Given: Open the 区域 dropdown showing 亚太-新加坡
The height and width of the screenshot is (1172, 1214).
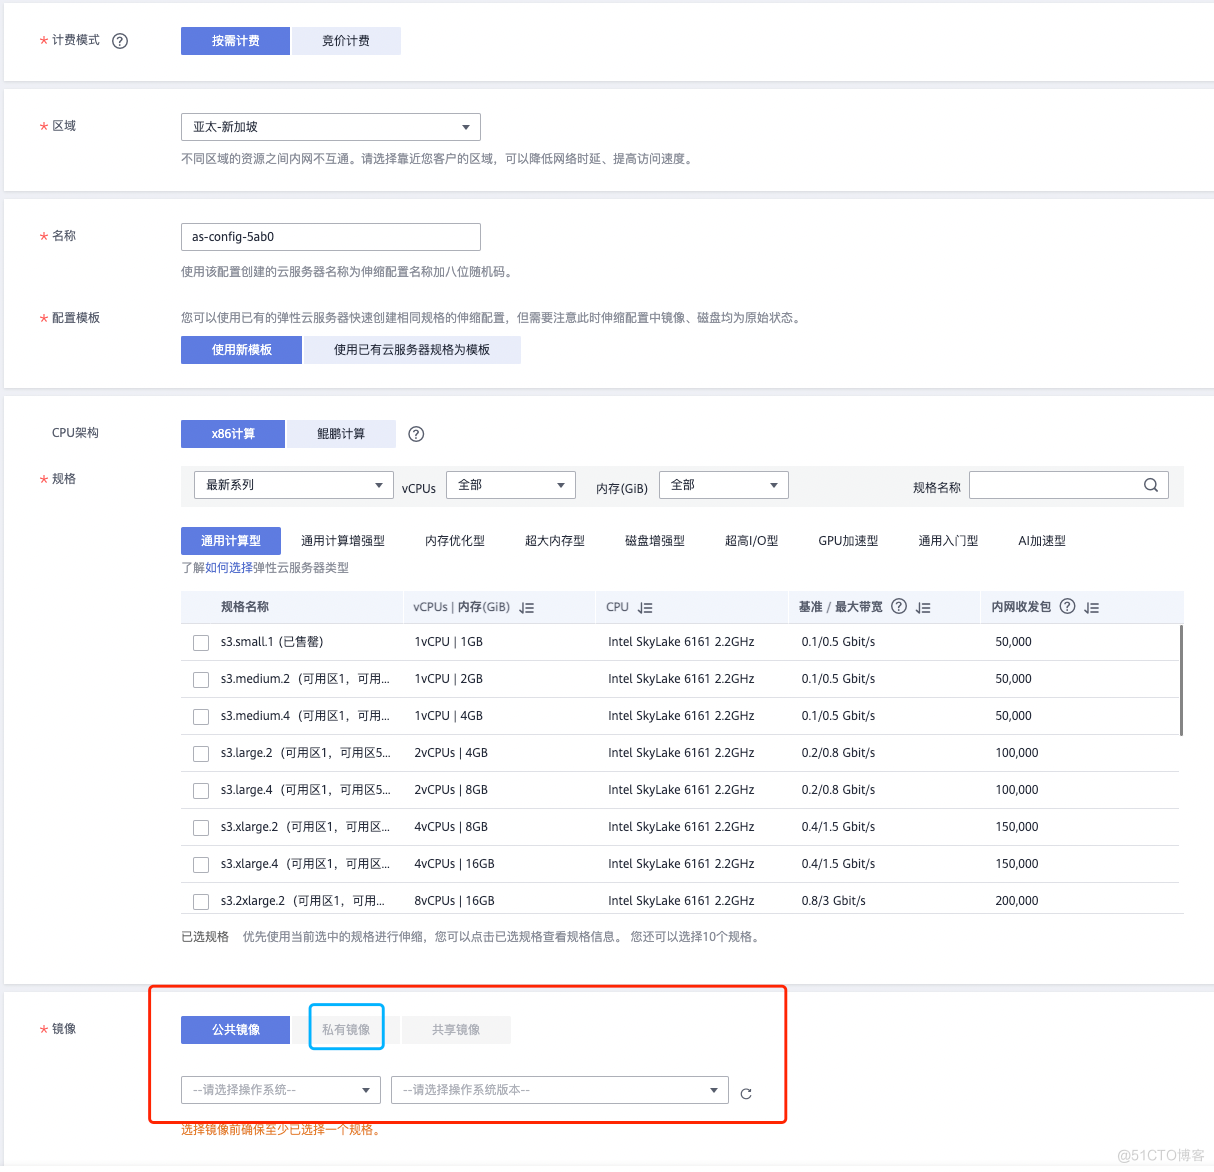Looking at the screenshot, I should [x=330, y=127].
